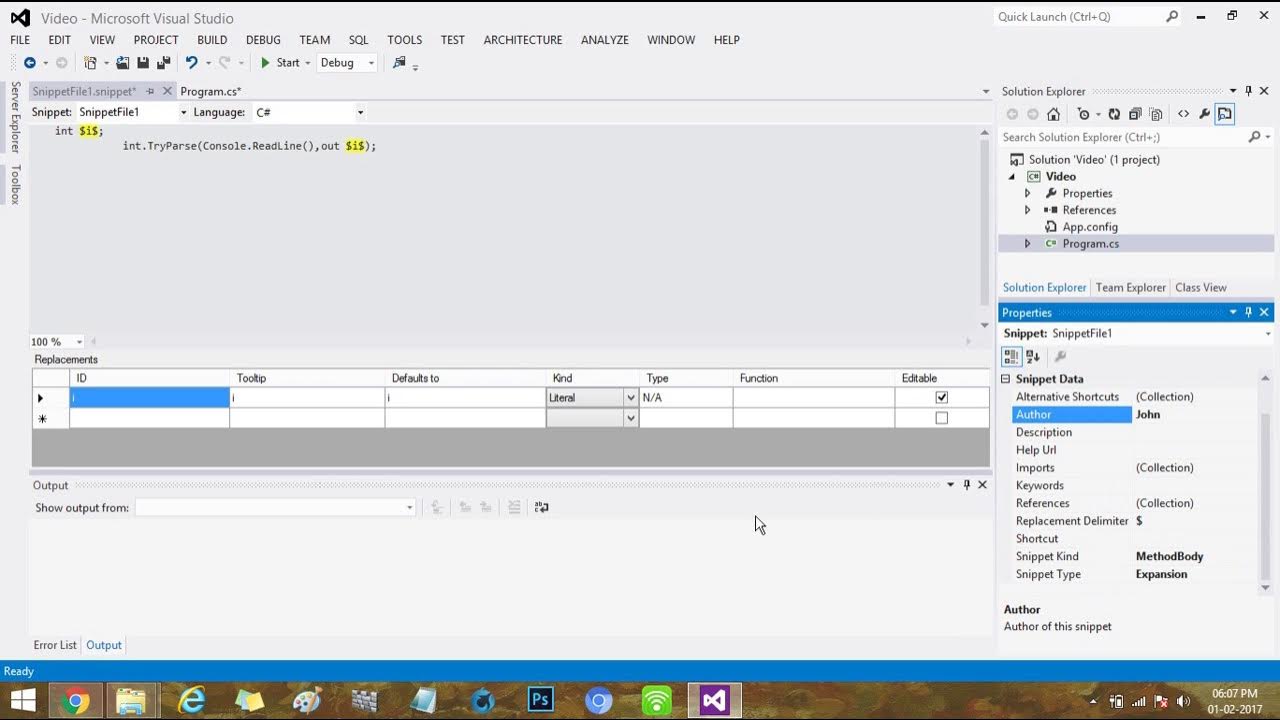Open the DEBUG menu
Viewport: 1280px width, 720px height.
[x=263, y=40]
